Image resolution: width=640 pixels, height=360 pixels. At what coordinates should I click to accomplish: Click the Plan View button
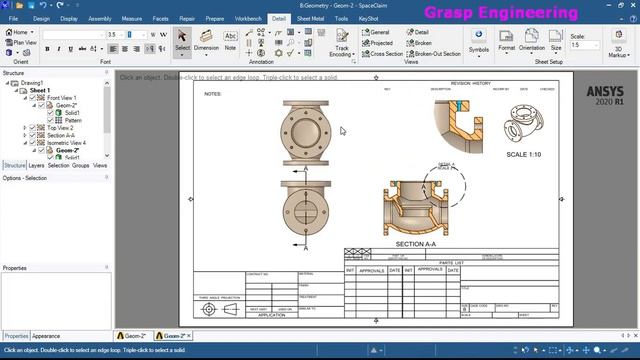(x=21, y=42)
